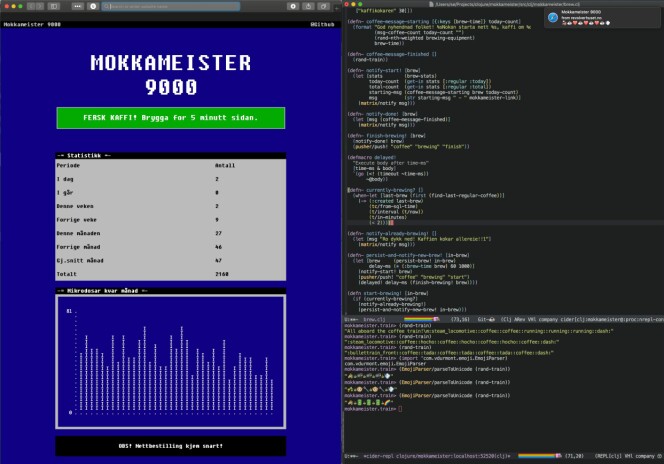Select the 'Forrige månad' statistics row
The height and width of the screenshot is (464, 664).
tap(171, 247)
